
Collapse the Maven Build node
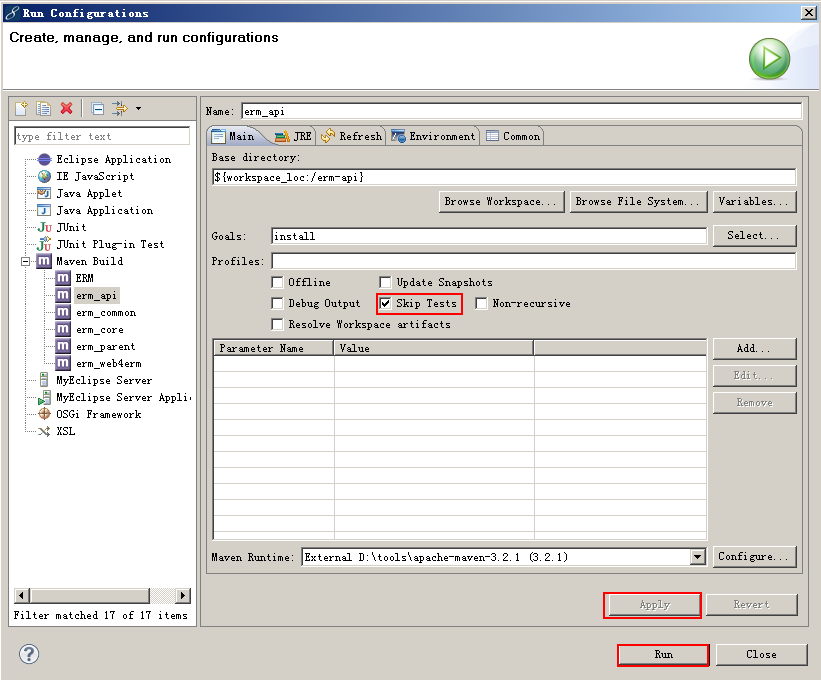[25, 261]
